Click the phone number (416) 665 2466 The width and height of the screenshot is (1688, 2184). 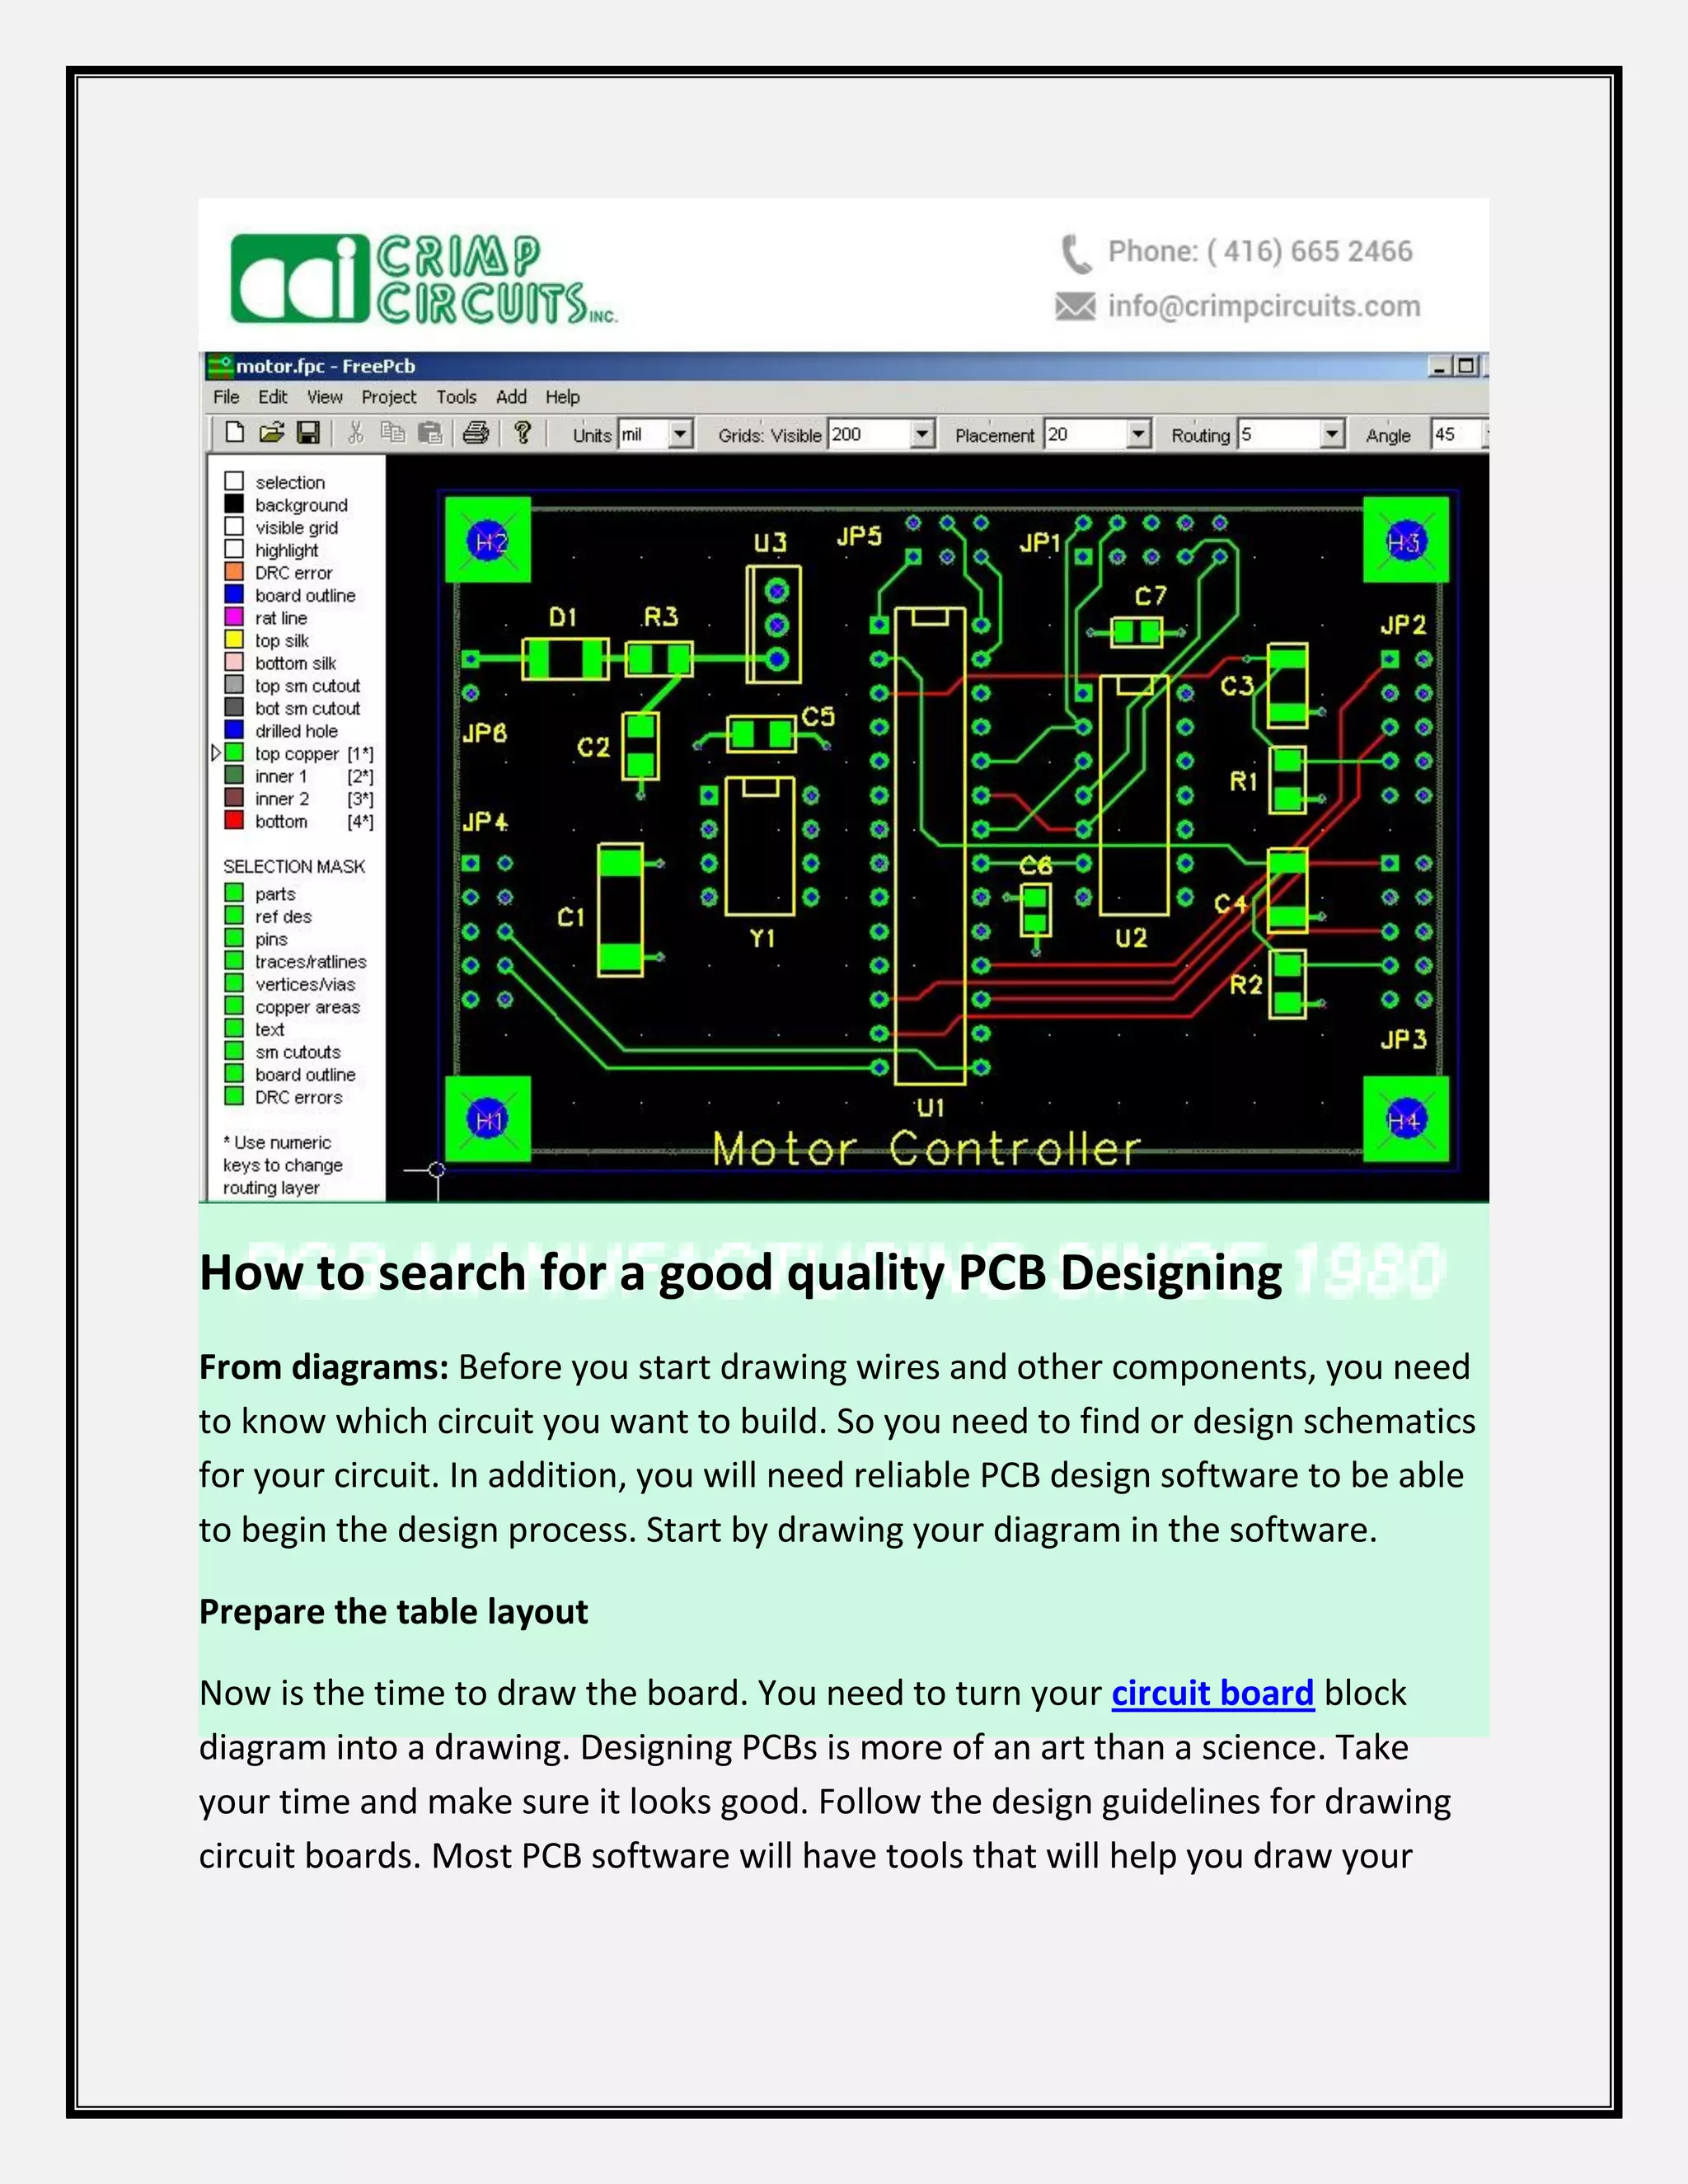point(1310,251)
